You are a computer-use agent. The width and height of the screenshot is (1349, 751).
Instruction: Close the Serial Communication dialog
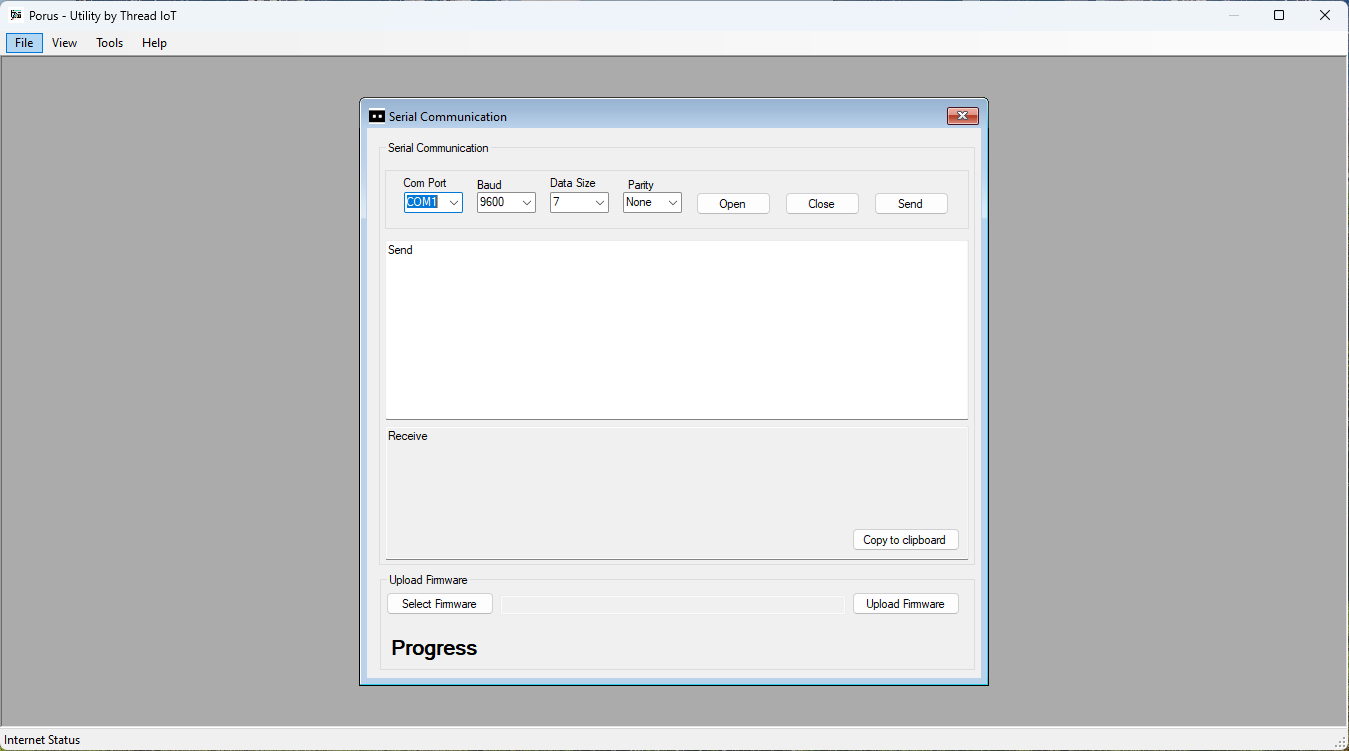962,116
